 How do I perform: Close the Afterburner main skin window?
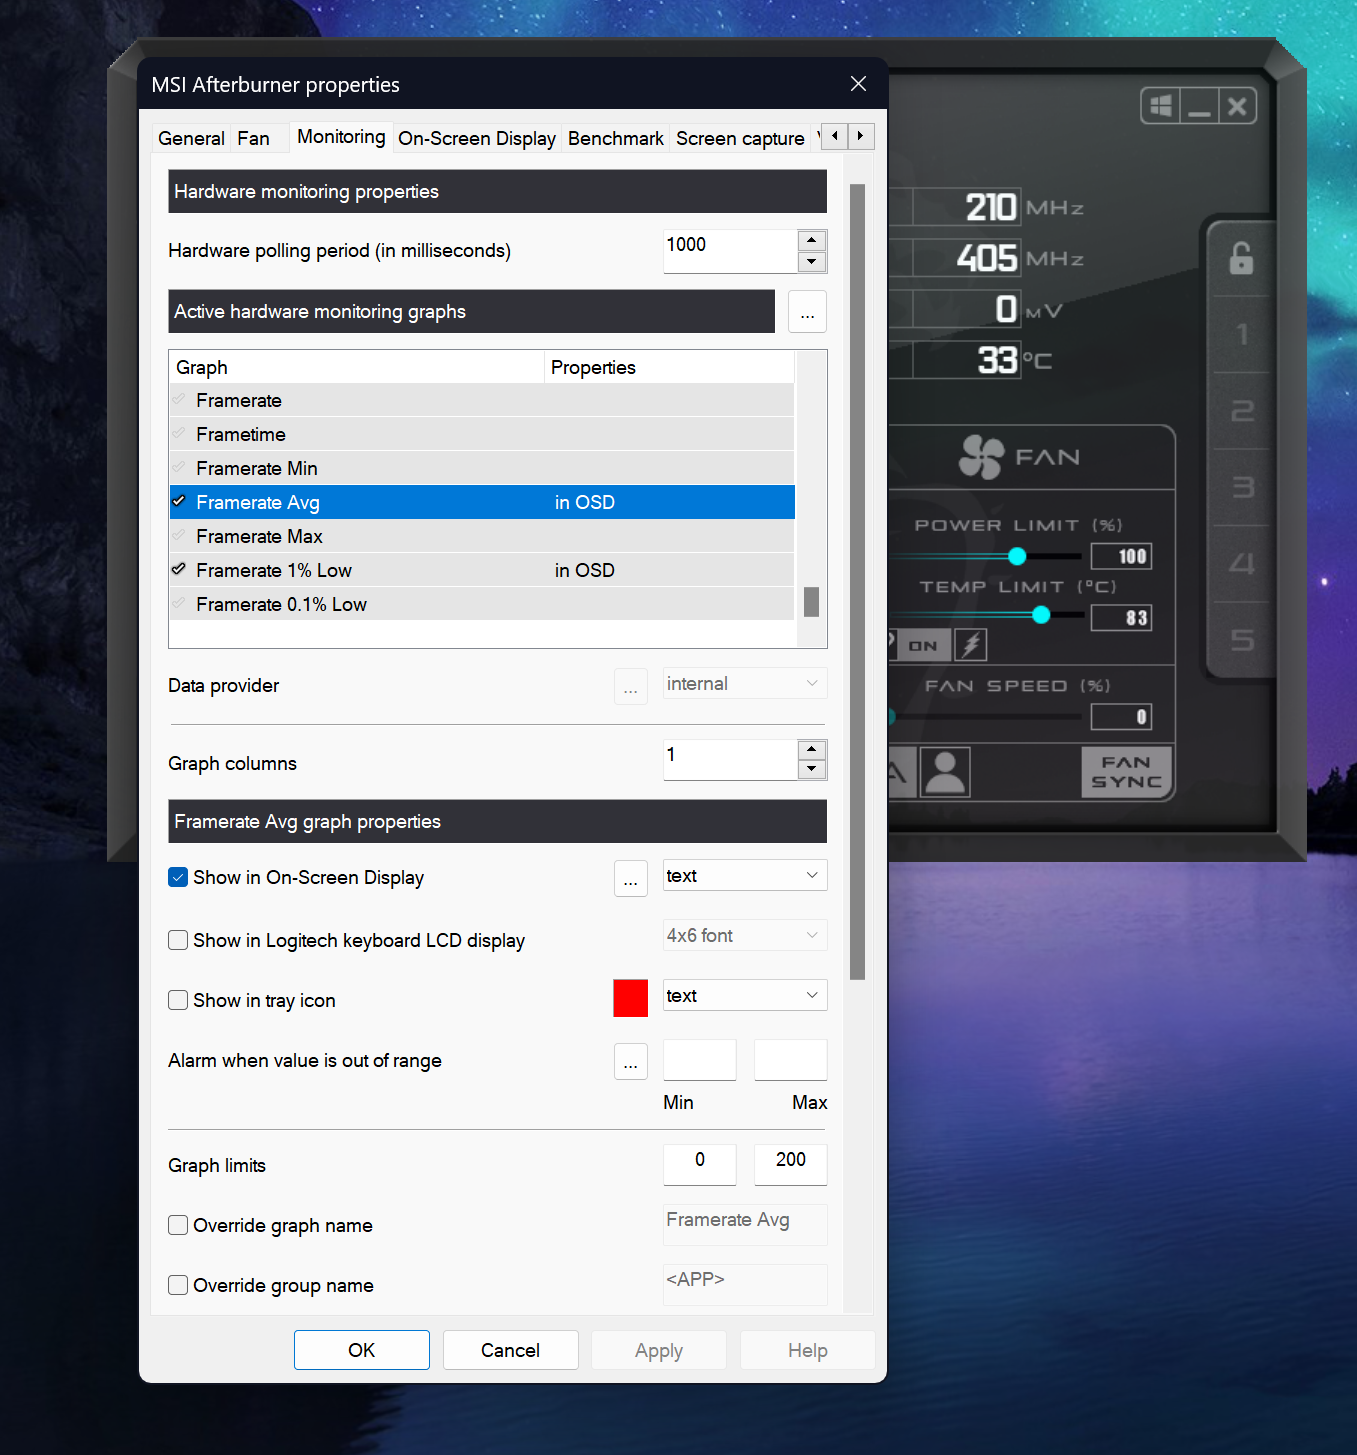[1237, 106]
